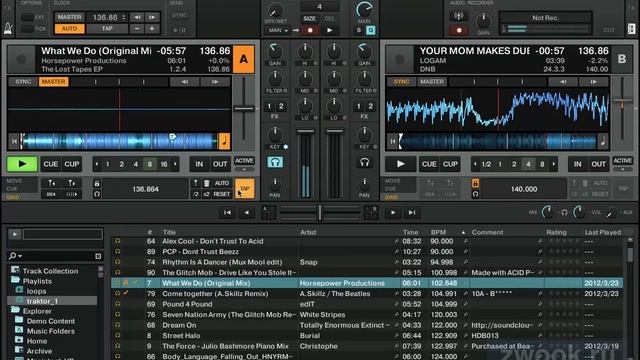Select the GRID tab in Deck A advanced panel
Image resolution: width=640 pixels, height=360 pixels.
point(13,197)
